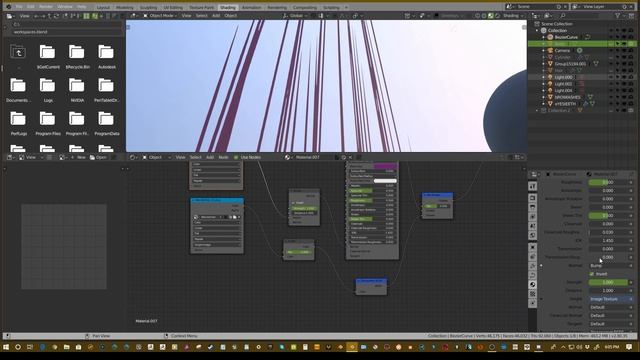
Task: Select the blue-header node below Principled BSDF
Action: point(371,287)
